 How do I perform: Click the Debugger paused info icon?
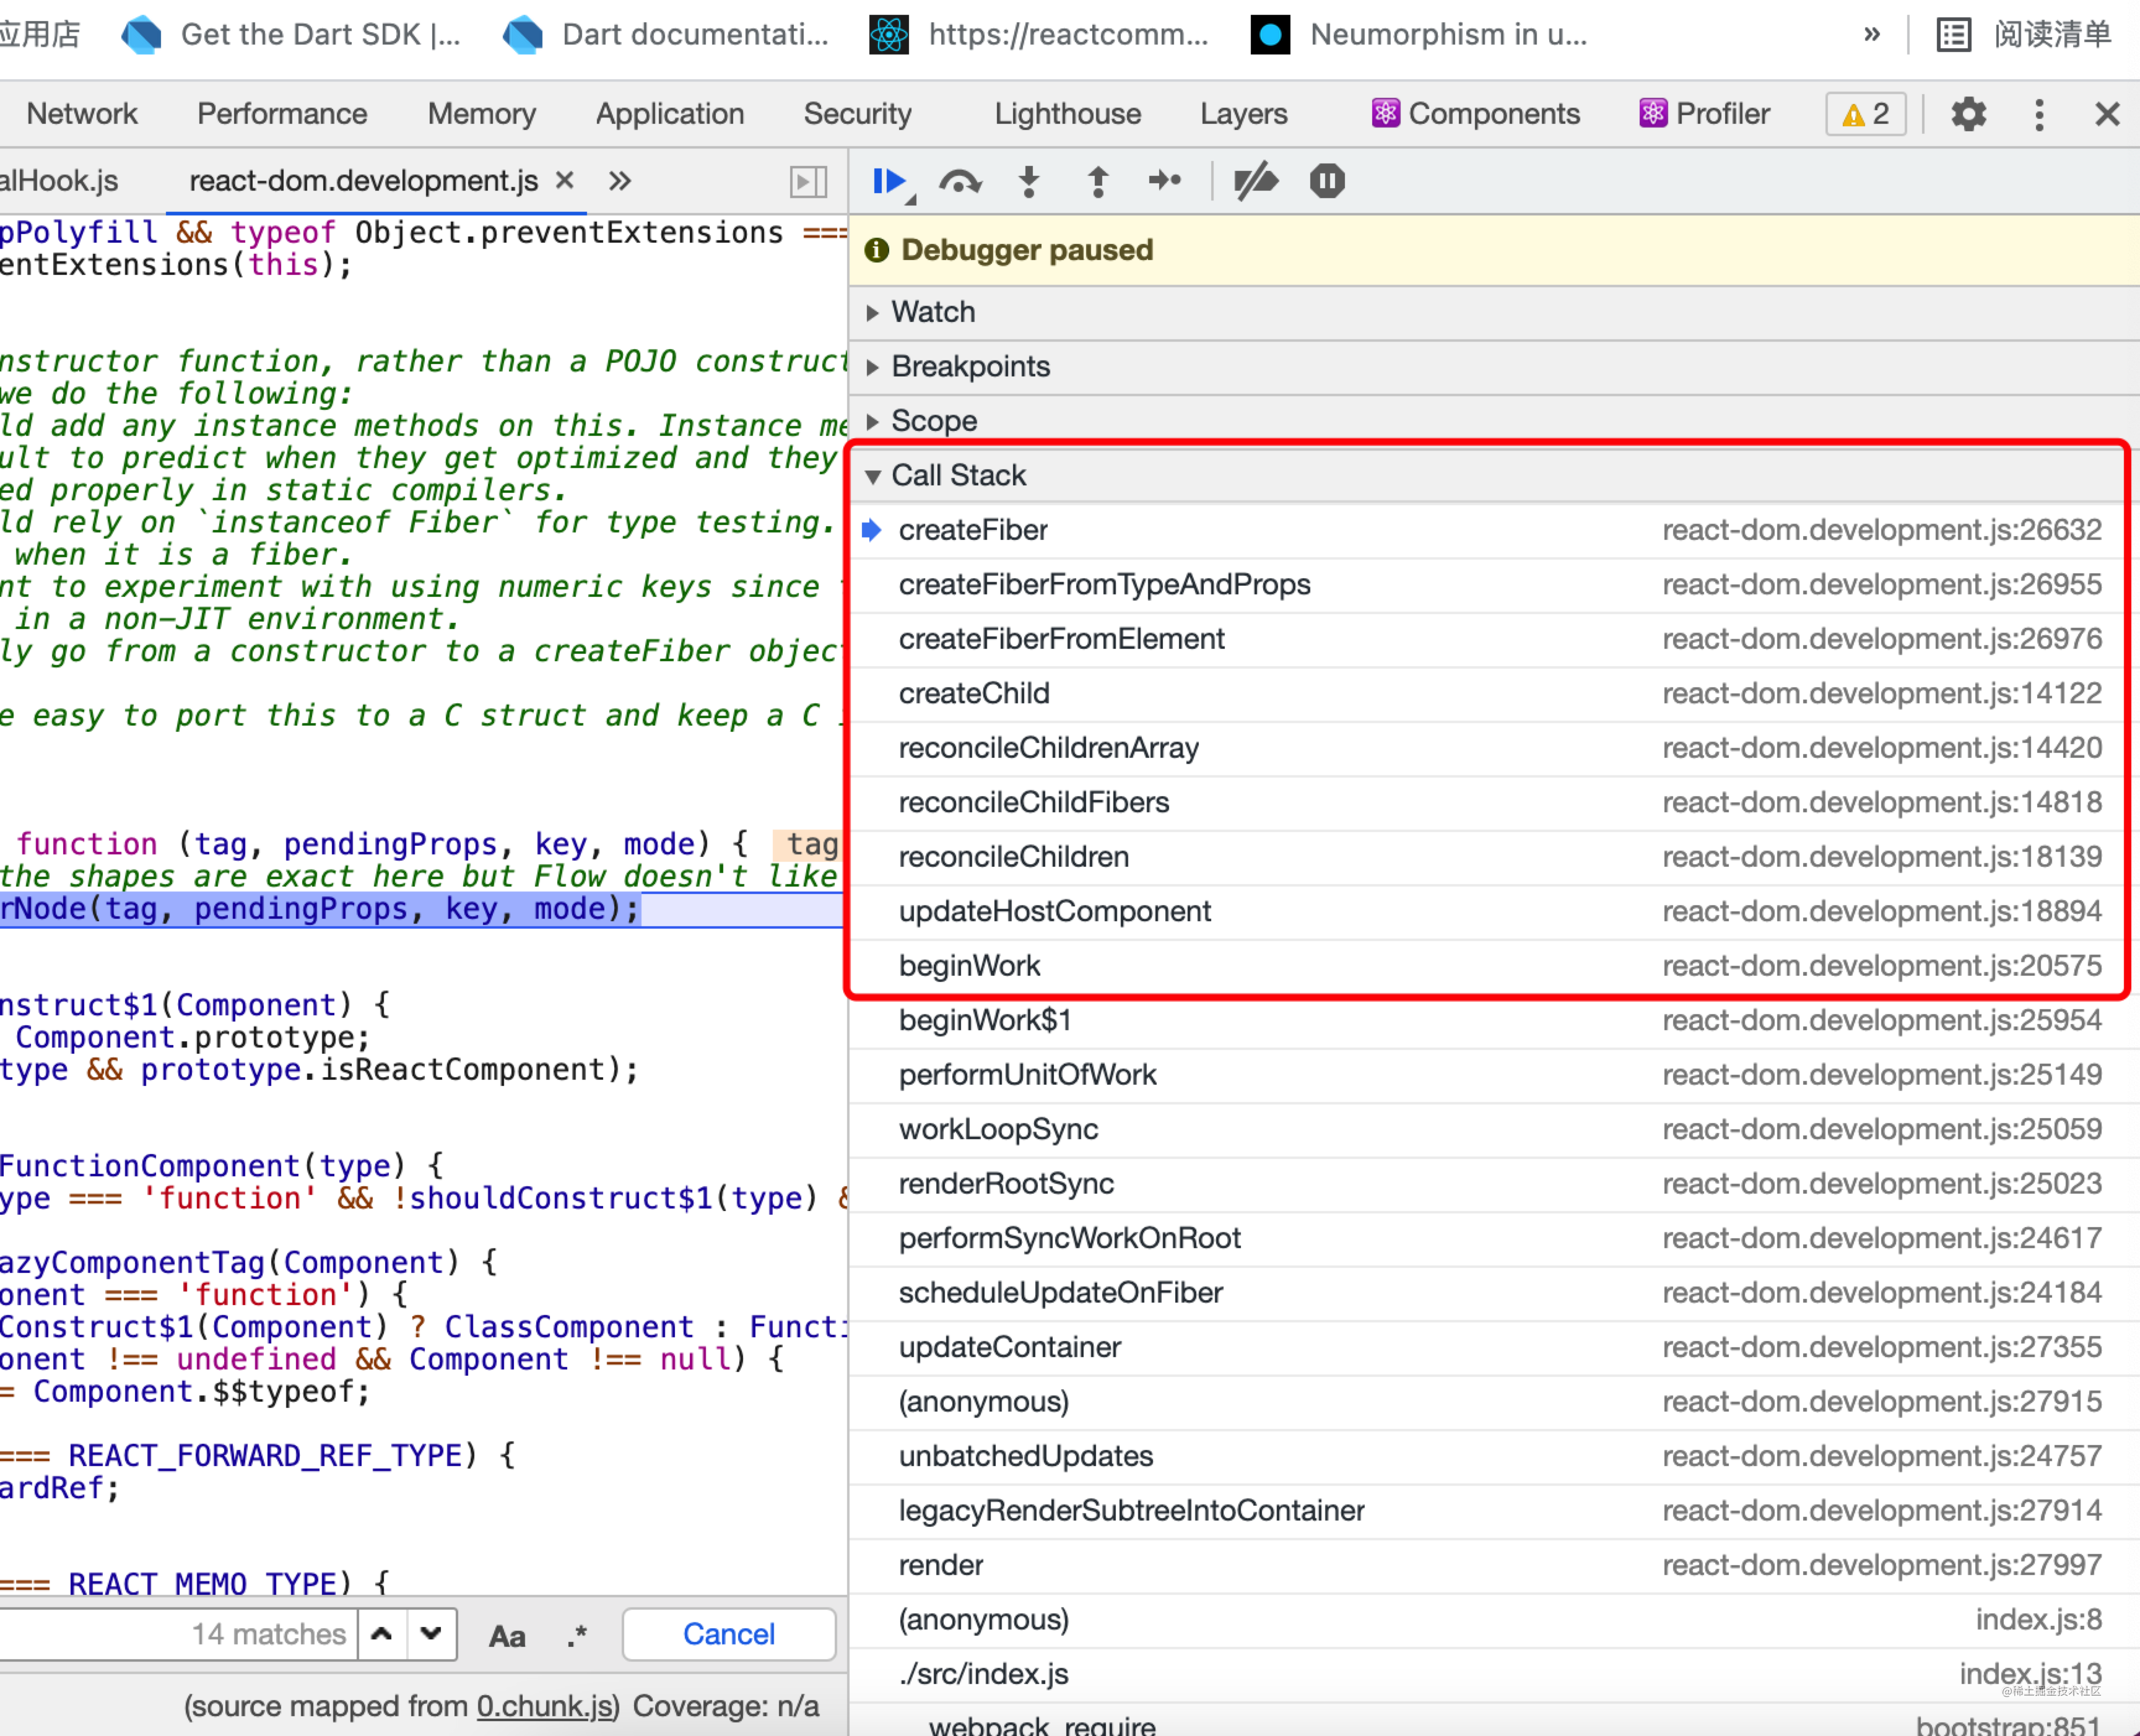[x=876, y=250]
